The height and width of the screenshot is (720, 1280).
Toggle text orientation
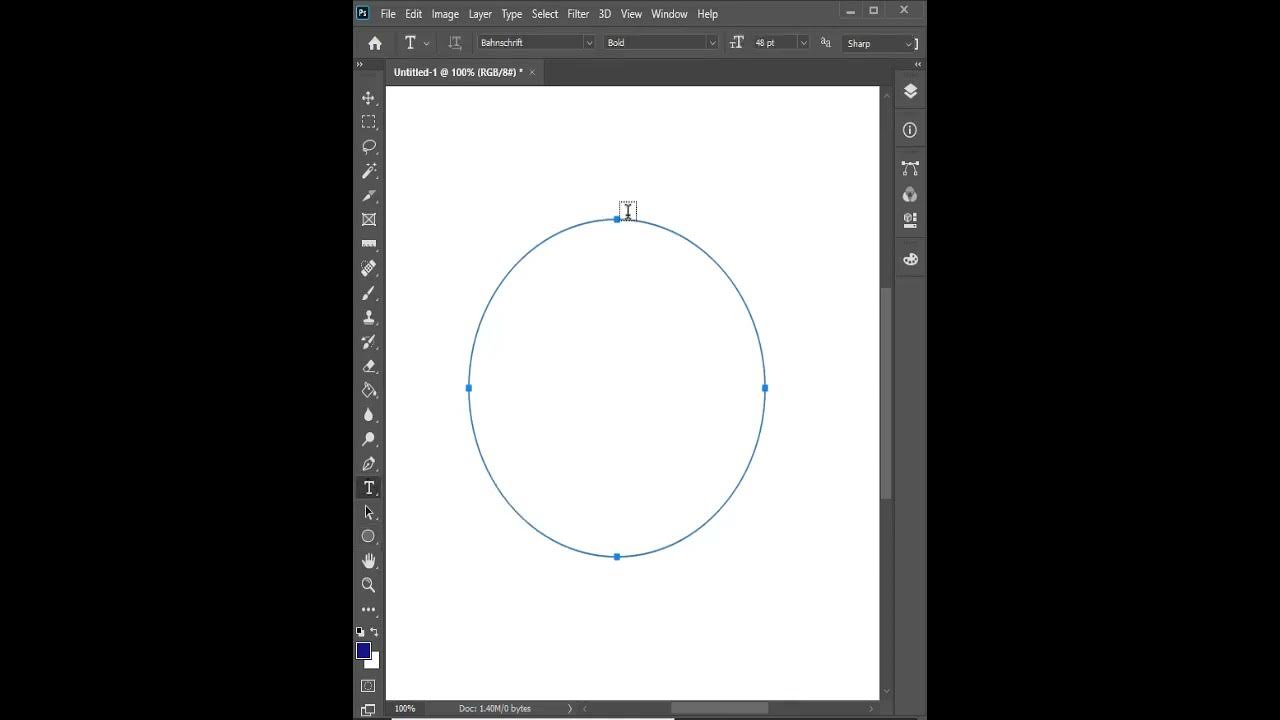(455, 43)
